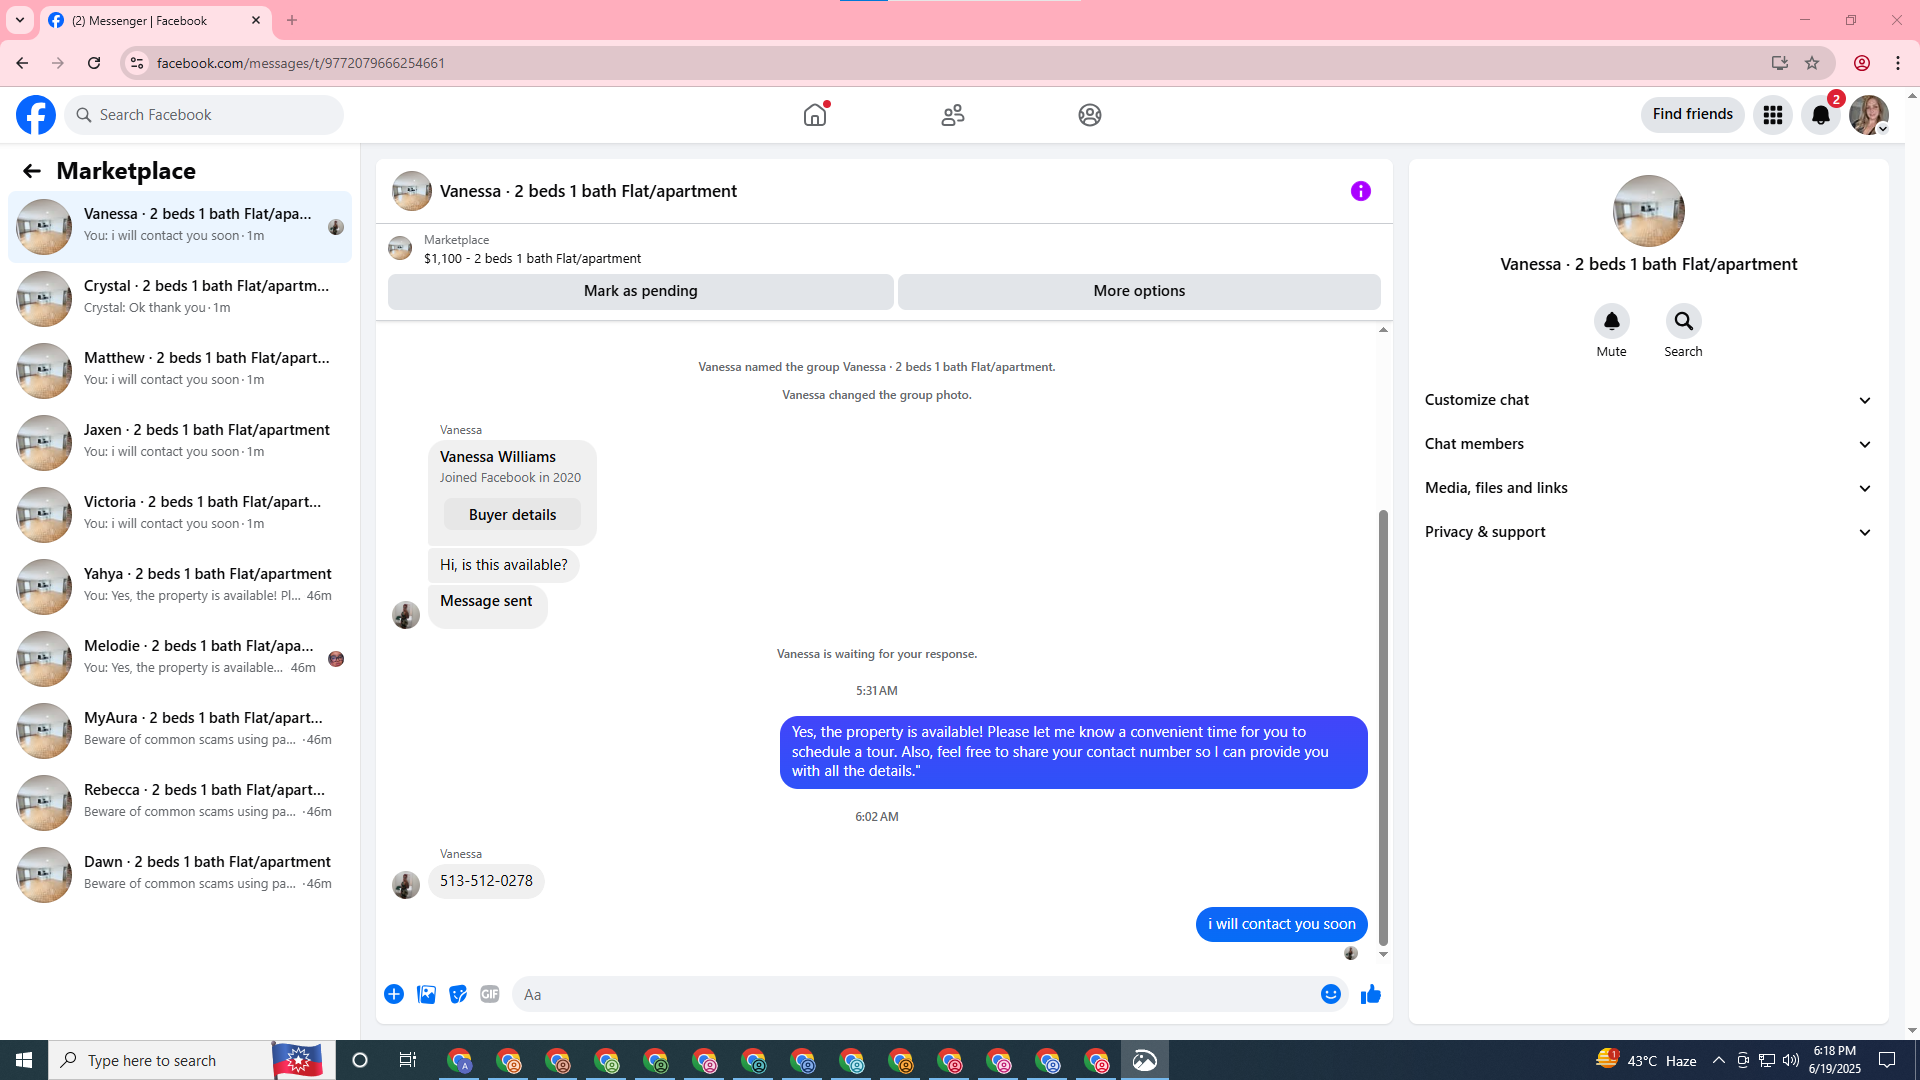
Task: Open Matthew's conversation
Action: point(180,370)
